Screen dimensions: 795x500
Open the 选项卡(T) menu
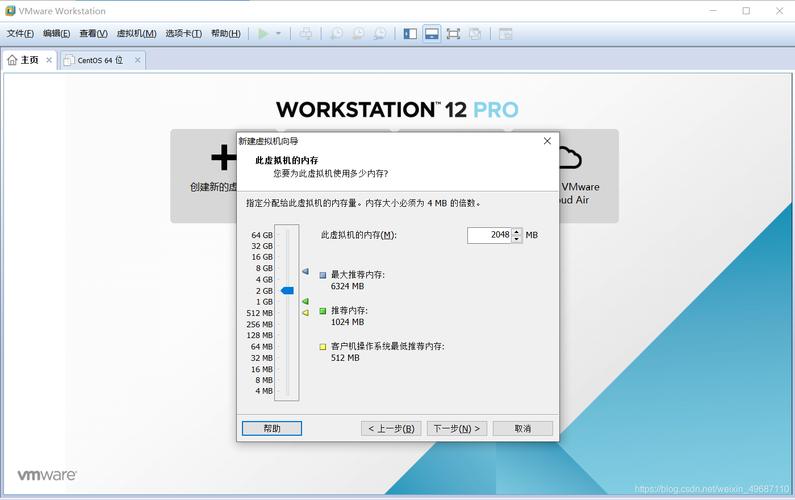(x=184, y=33)
